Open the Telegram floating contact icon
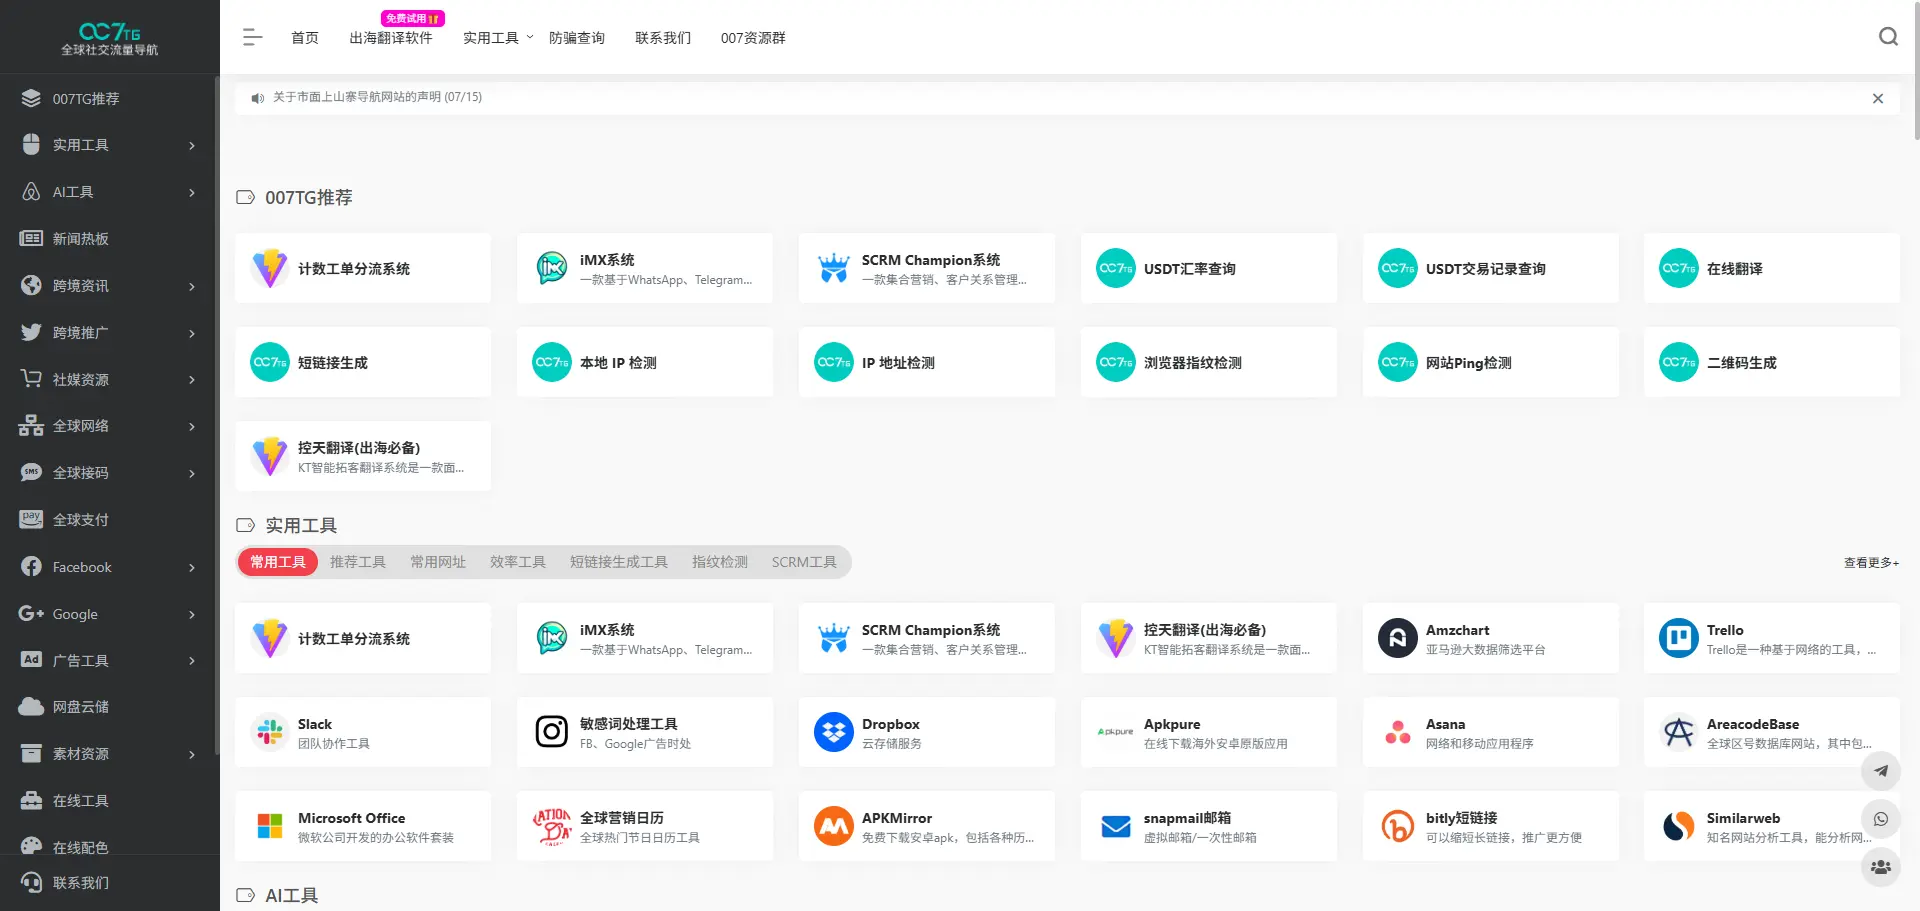The image size is (1920, 911). pos(1880,771)
